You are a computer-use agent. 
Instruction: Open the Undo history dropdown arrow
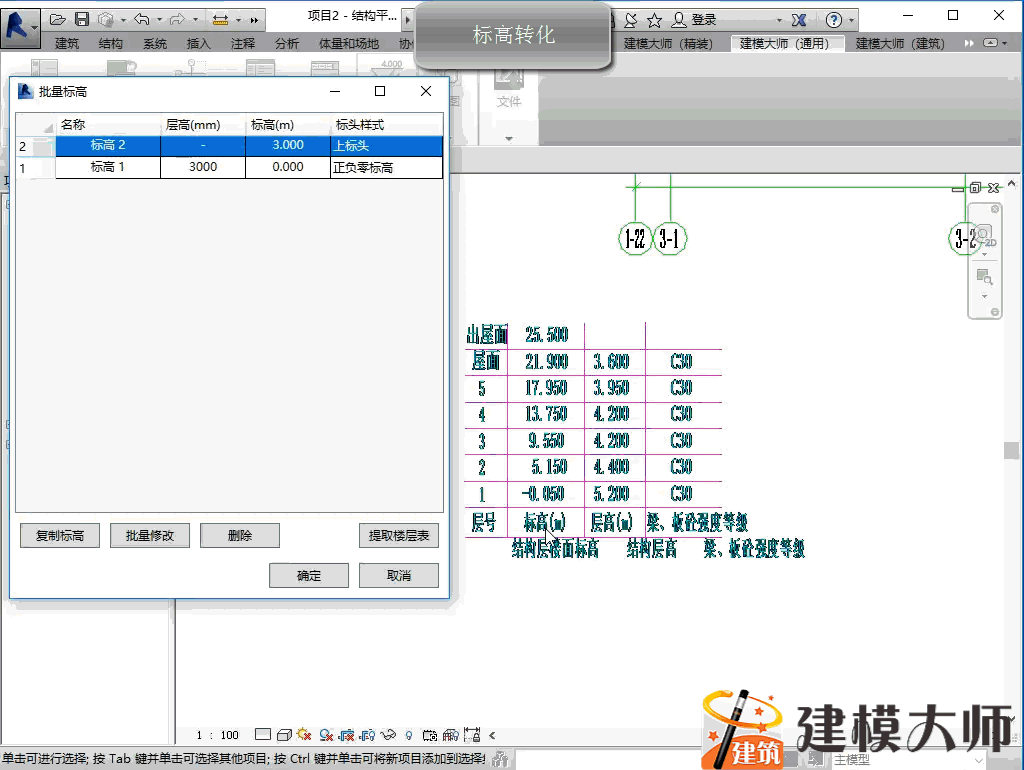[x=159, y=20]
